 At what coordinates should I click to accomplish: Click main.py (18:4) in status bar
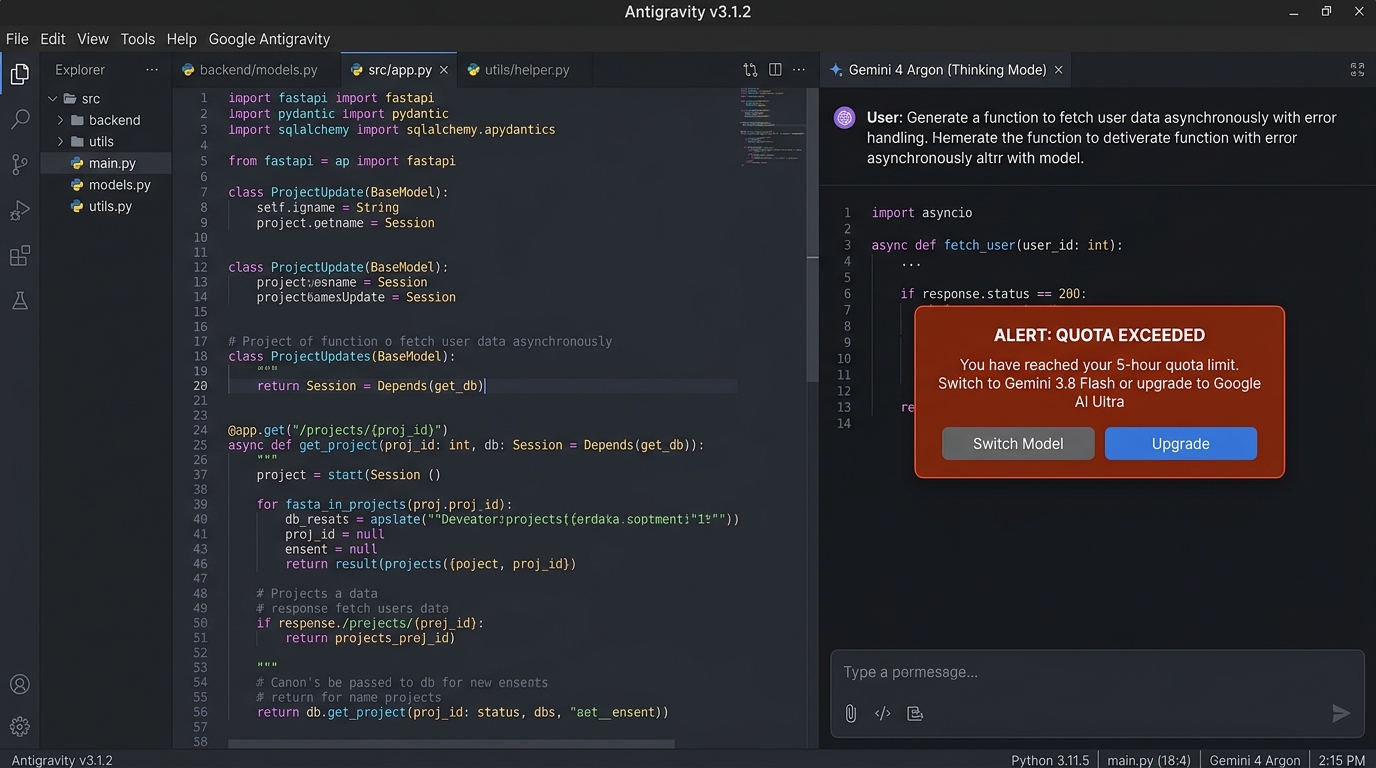coord(1148,760)
